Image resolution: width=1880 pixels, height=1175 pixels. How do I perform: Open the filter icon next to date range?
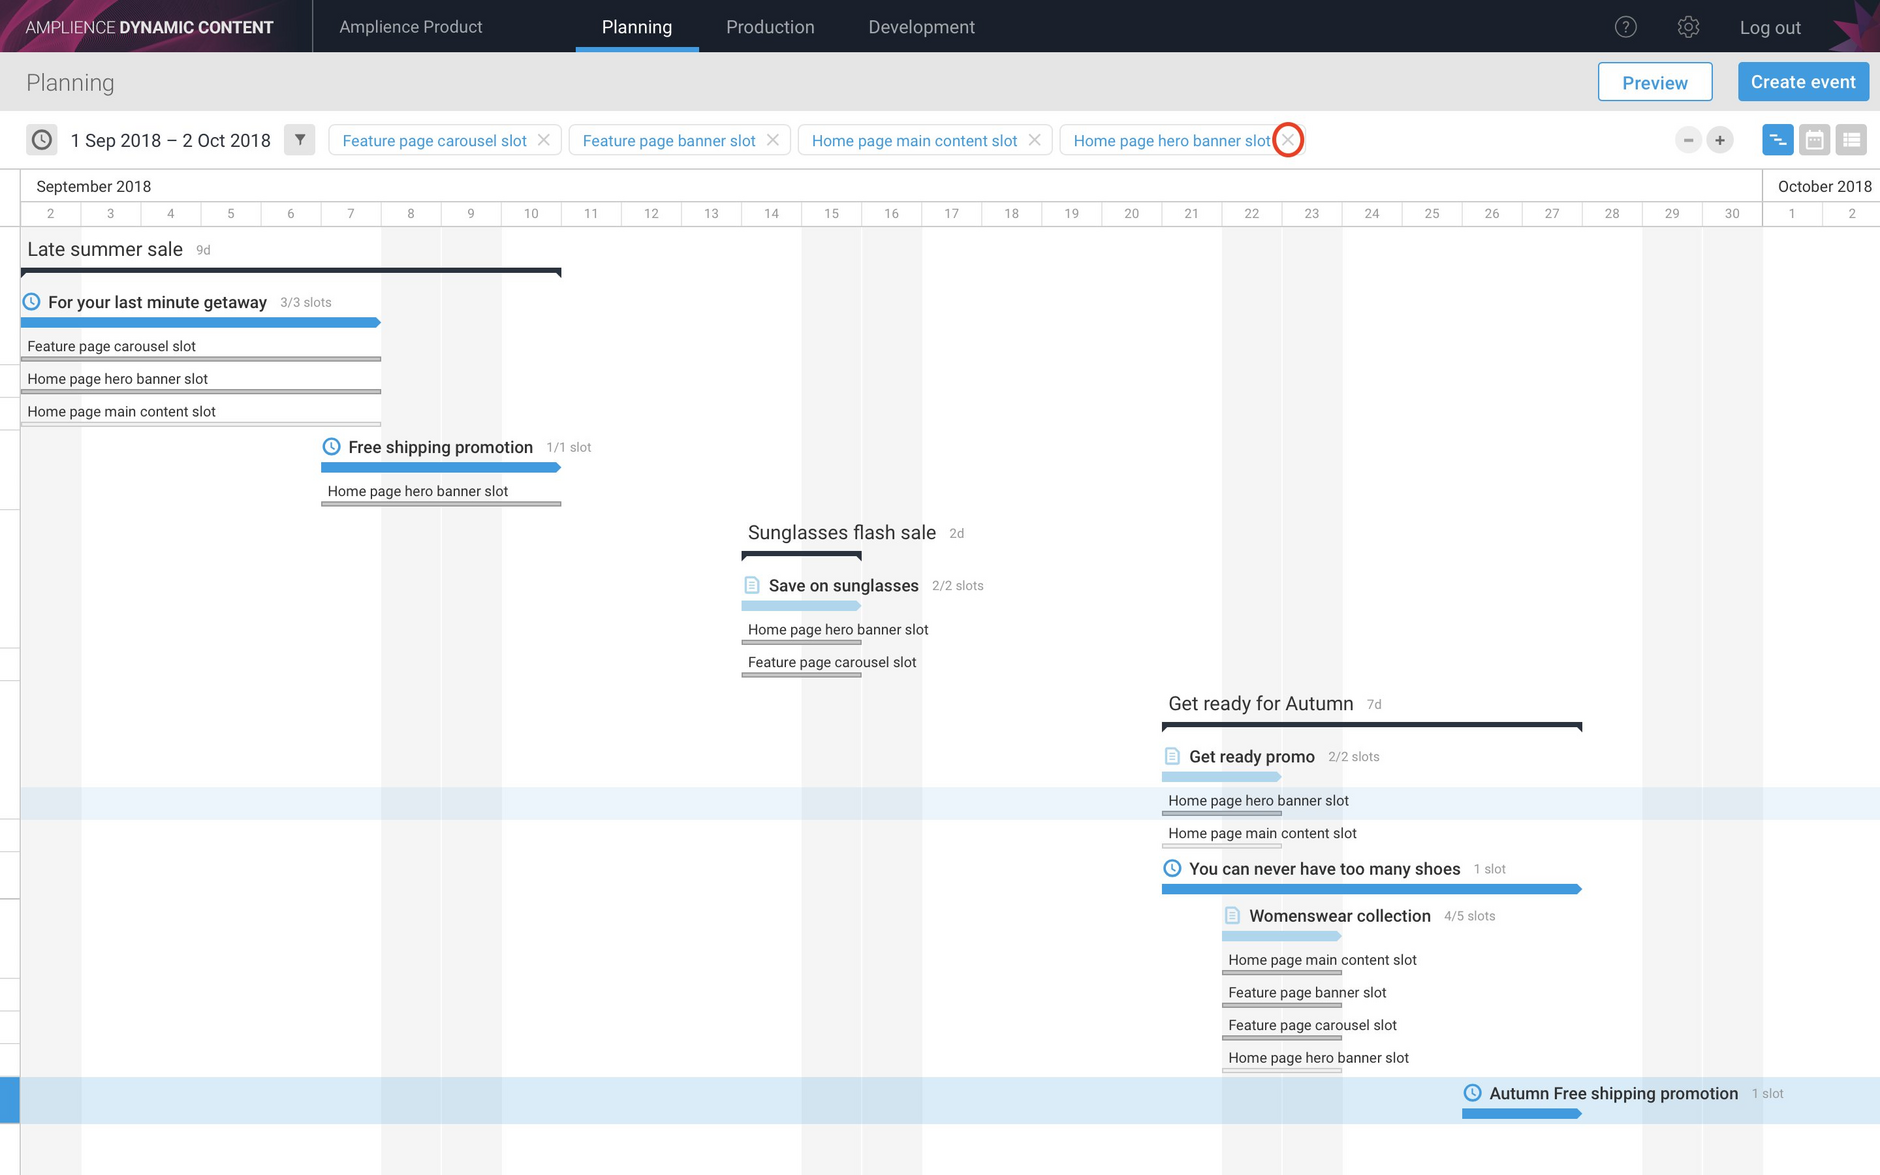click(x=300, y=140)
